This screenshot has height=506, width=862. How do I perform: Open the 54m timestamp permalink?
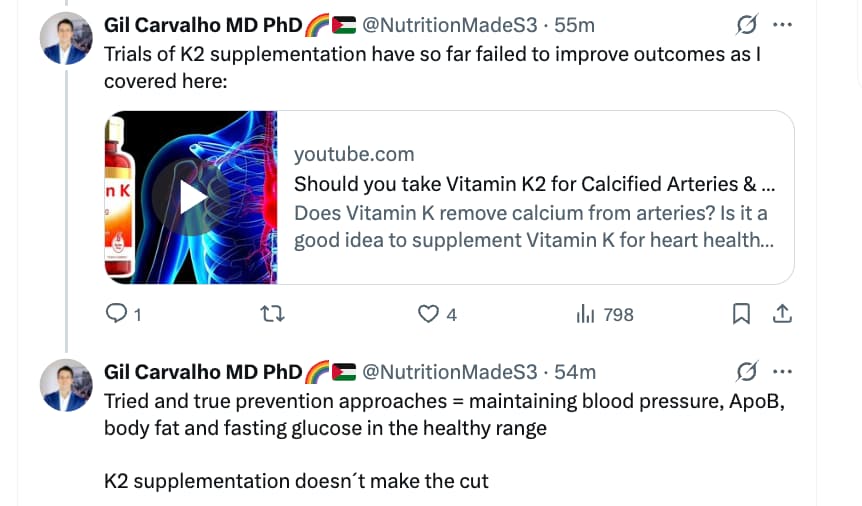574,372
